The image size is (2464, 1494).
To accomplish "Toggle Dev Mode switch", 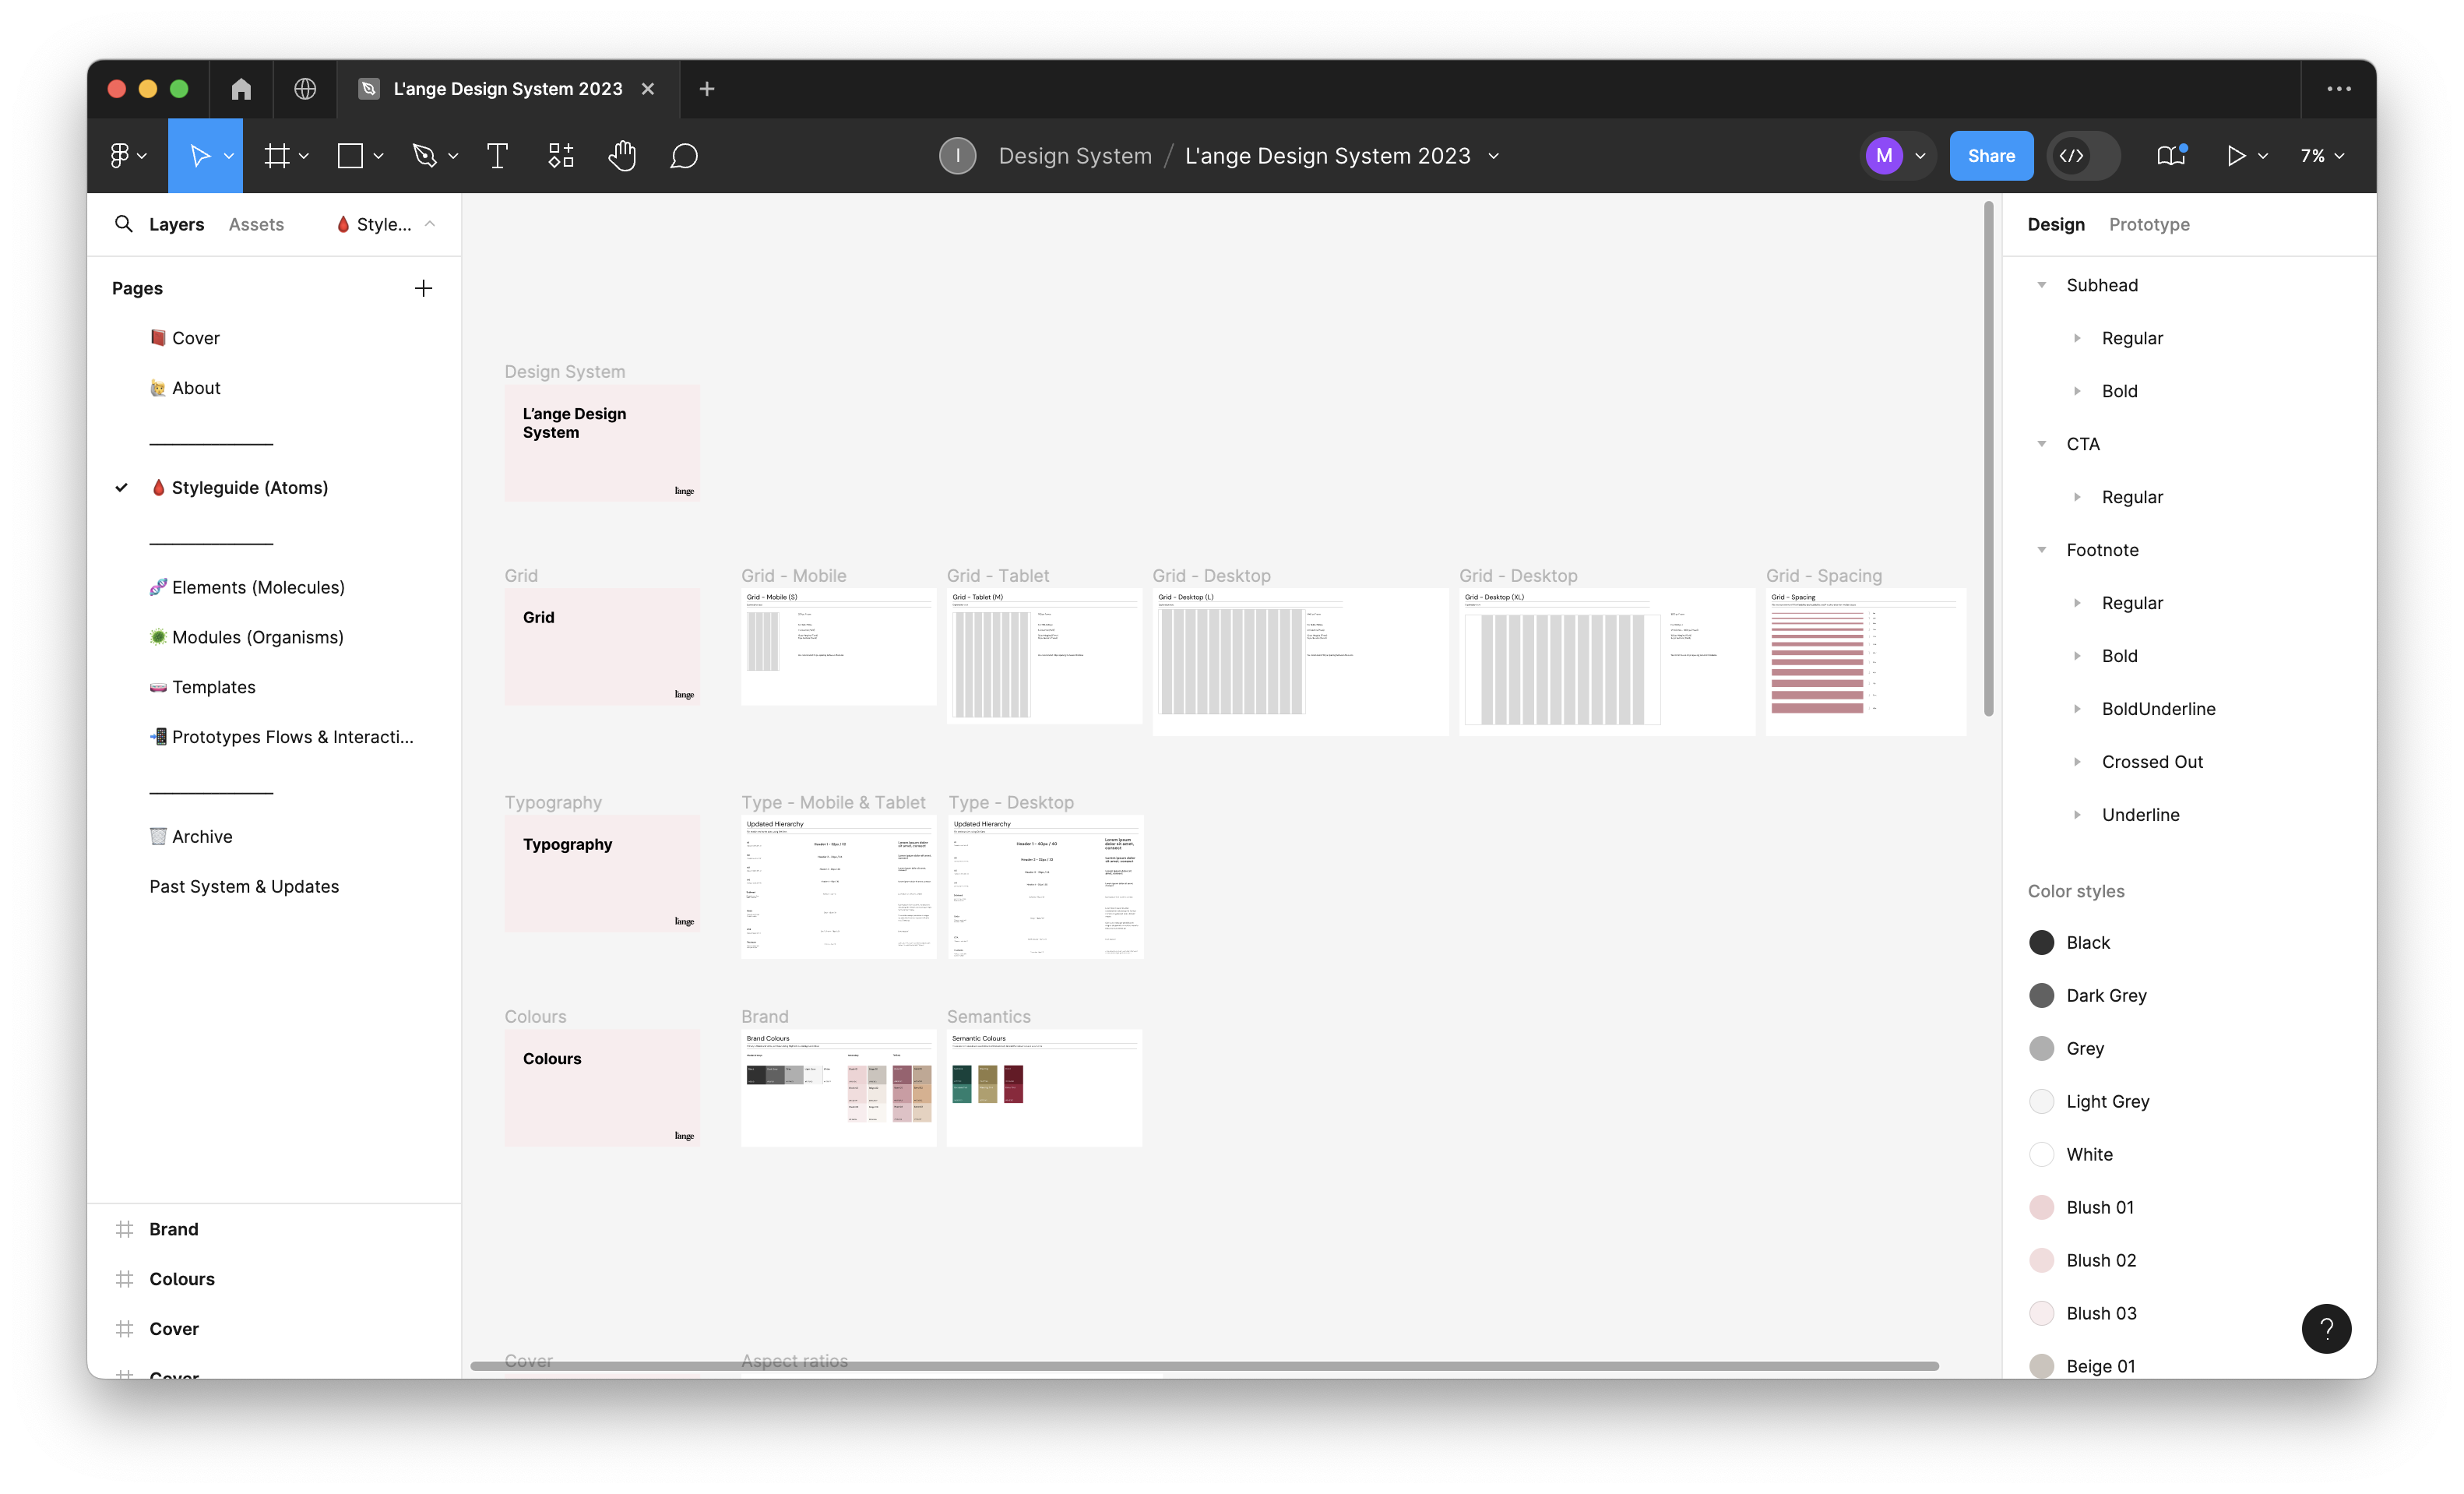I will (x=2084, y=156).
